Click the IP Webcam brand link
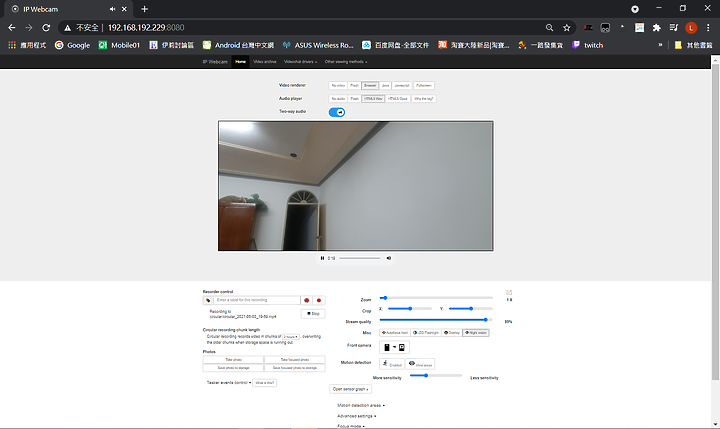The height and width of the screenshot is (429, 720). coord(215,62)
